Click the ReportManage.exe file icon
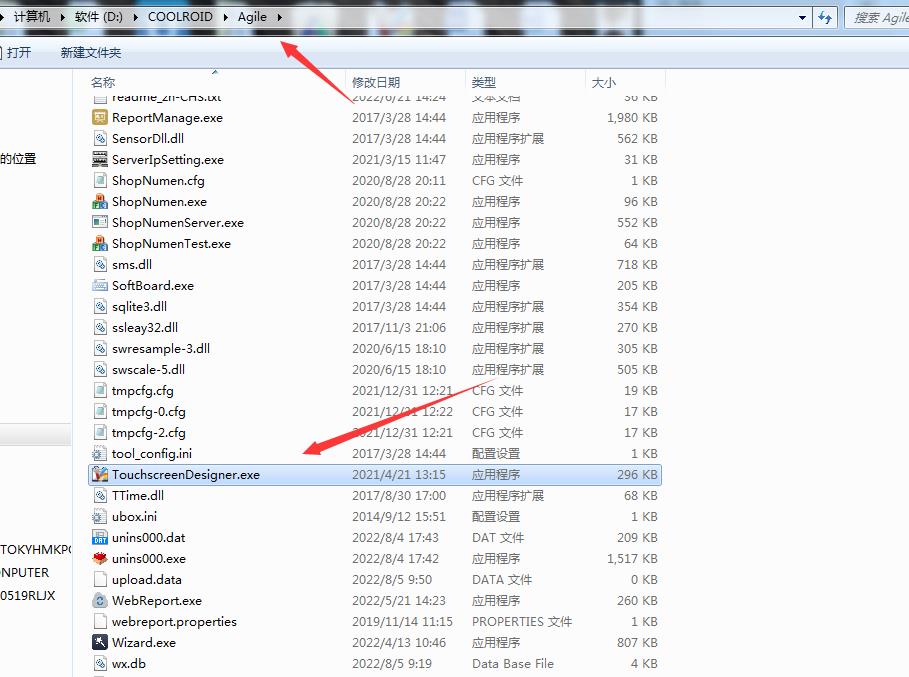Screen dimensions: 909x677 coord(100,118)
